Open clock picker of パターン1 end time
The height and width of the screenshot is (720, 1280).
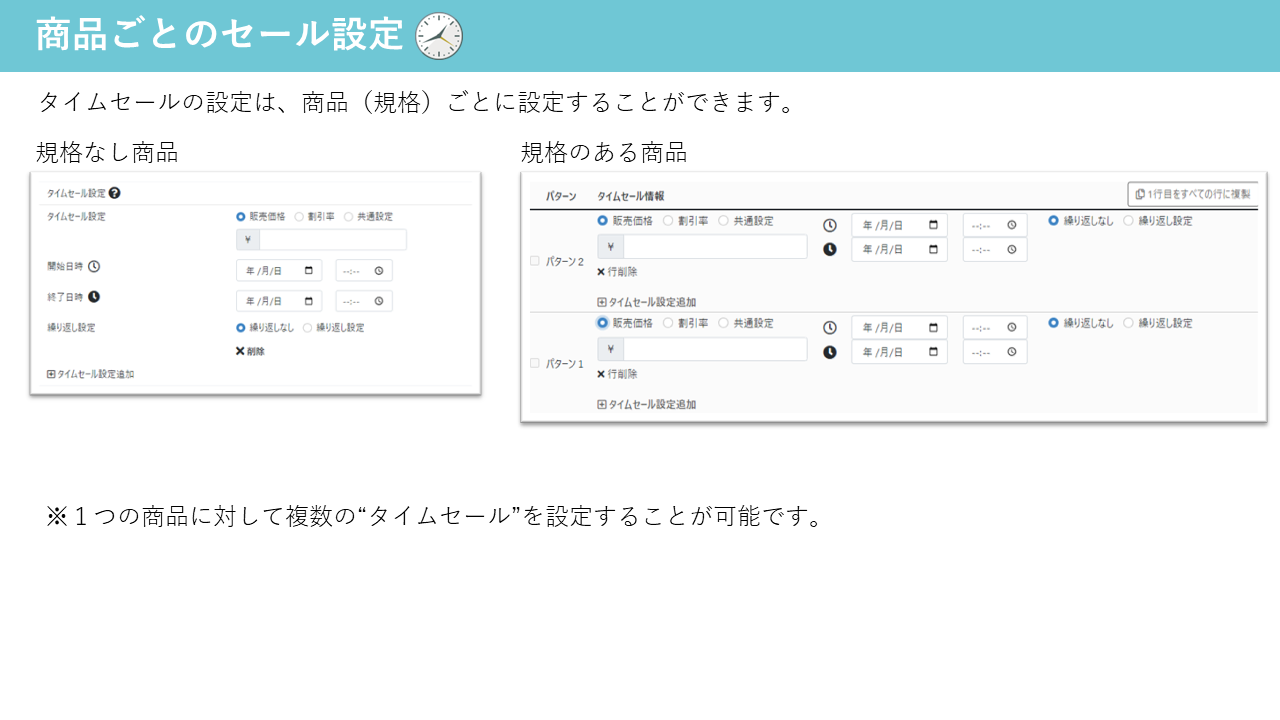pos(1012,352)
